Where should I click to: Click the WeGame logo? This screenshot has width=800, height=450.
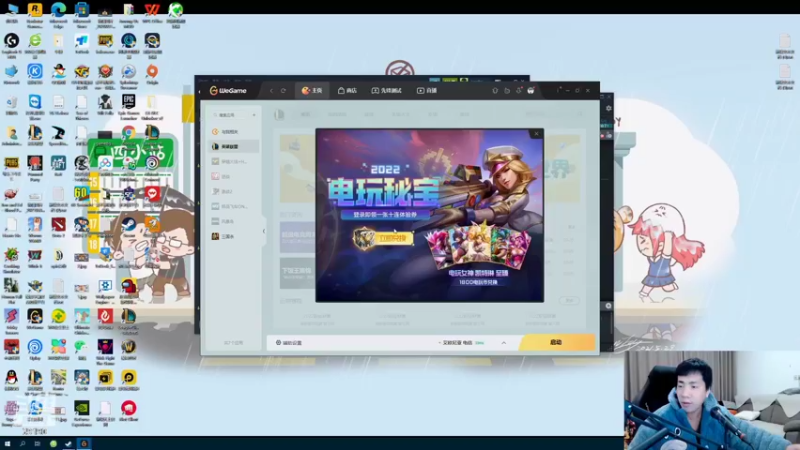coord(228,90)
